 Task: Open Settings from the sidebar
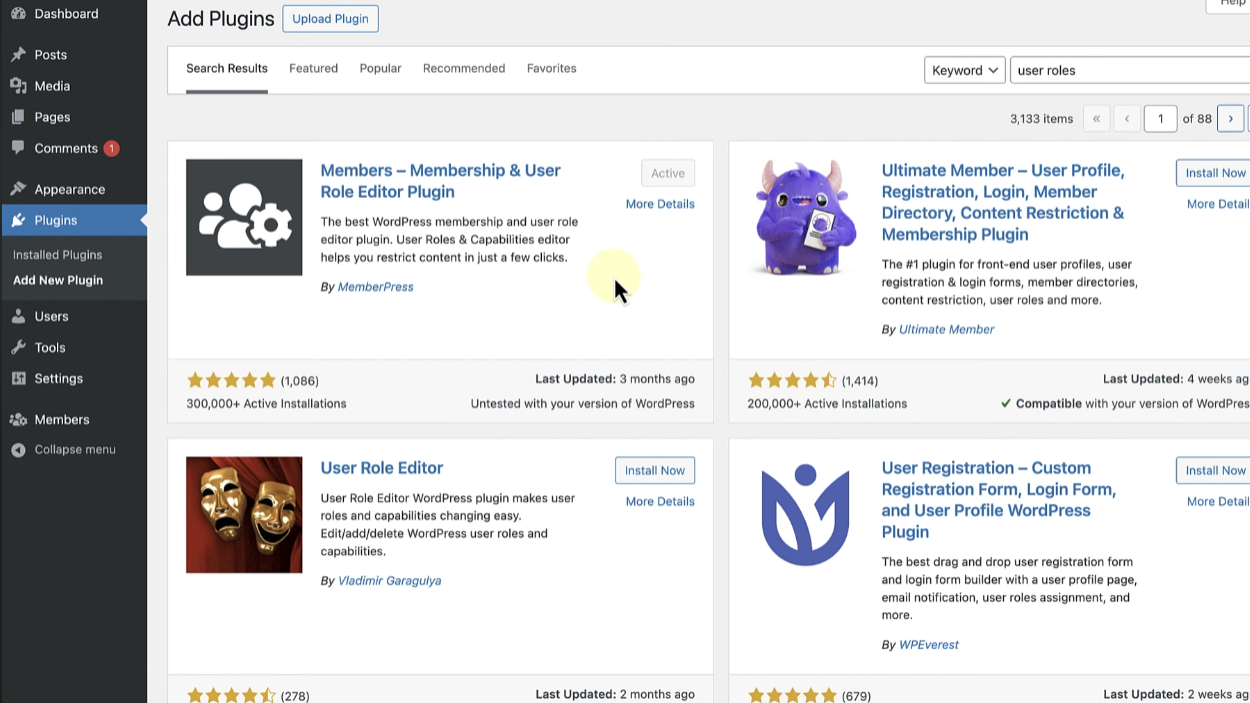(56, 378)
